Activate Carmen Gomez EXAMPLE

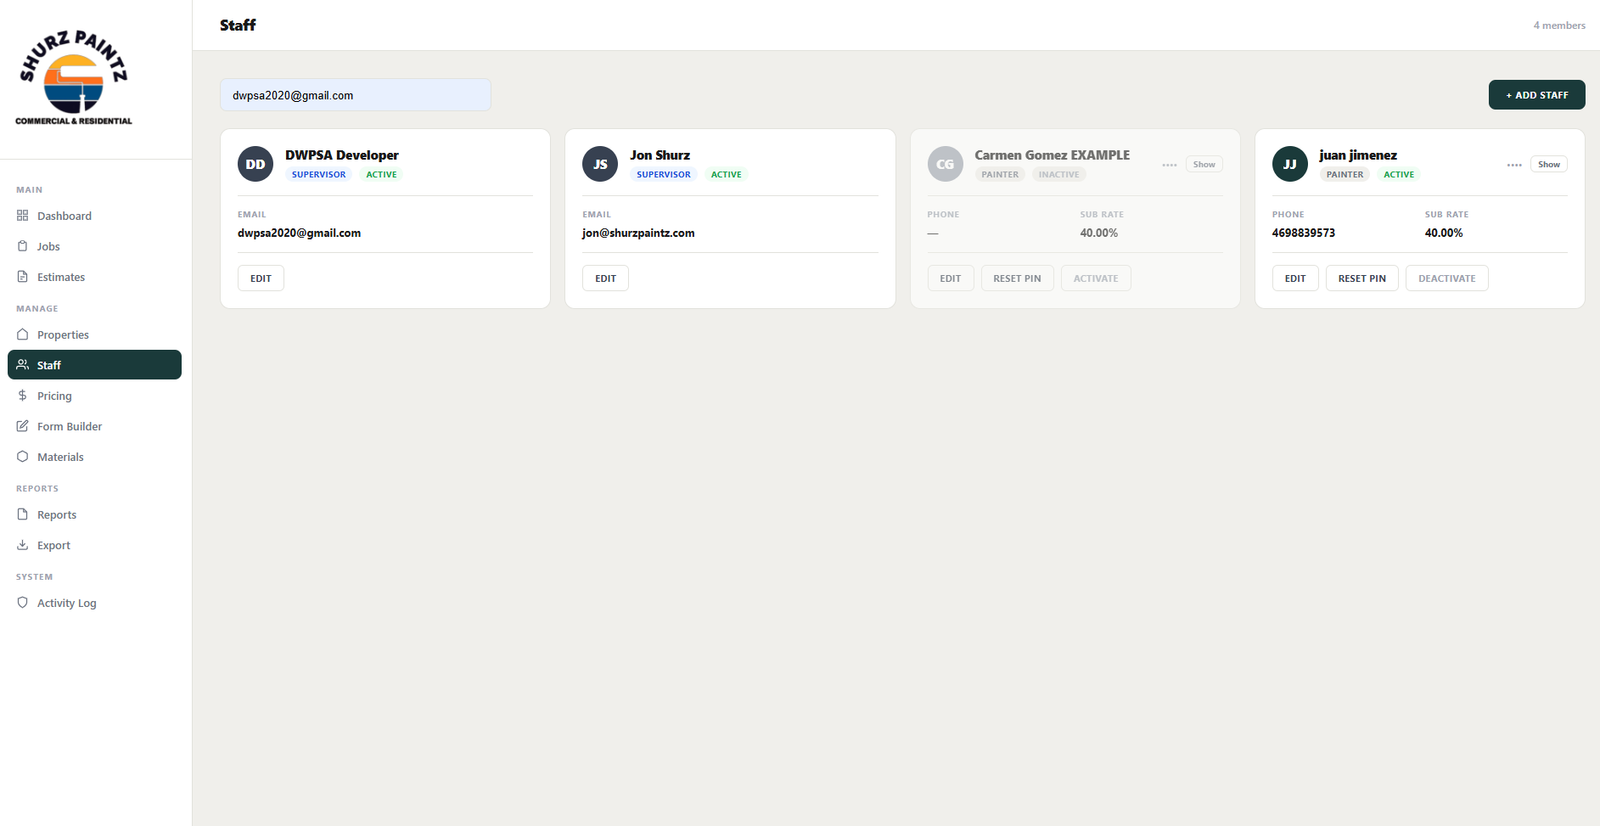click(x=1096, y=278)
